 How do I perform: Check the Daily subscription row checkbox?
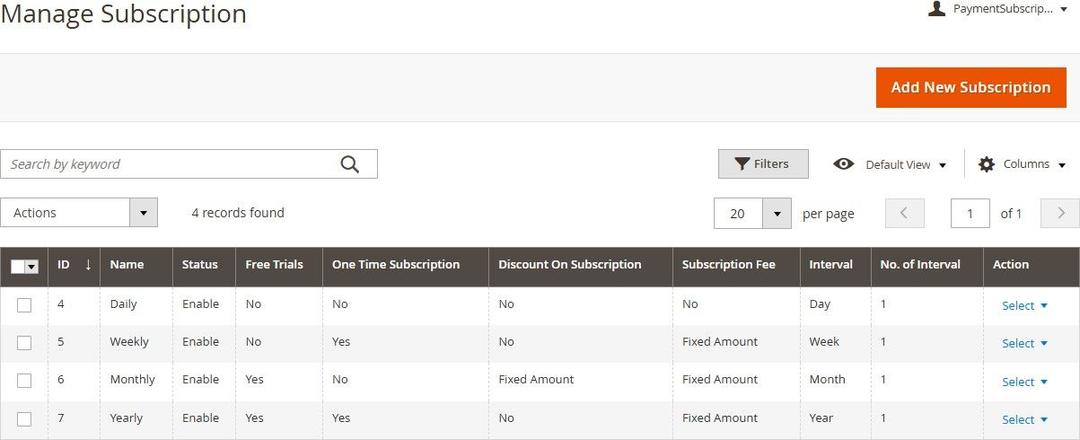[x=24, y=305]
